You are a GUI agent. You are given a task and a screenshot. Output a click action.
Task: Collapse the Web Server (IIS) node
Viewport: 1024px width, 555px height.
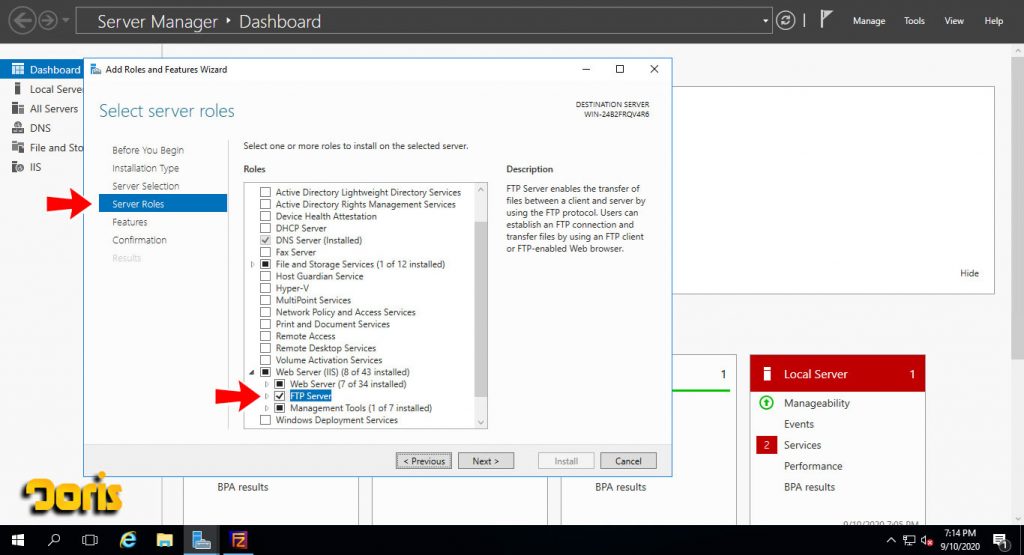point(253,372)
